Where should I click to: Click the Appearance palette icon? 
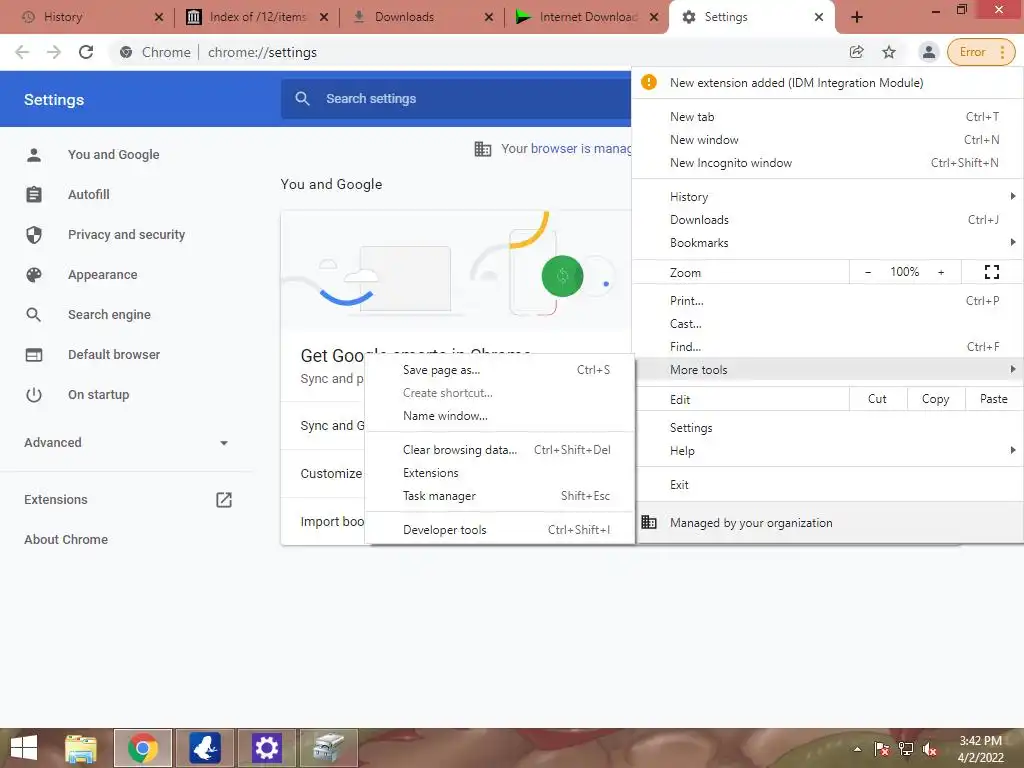(x=34, y=275)
